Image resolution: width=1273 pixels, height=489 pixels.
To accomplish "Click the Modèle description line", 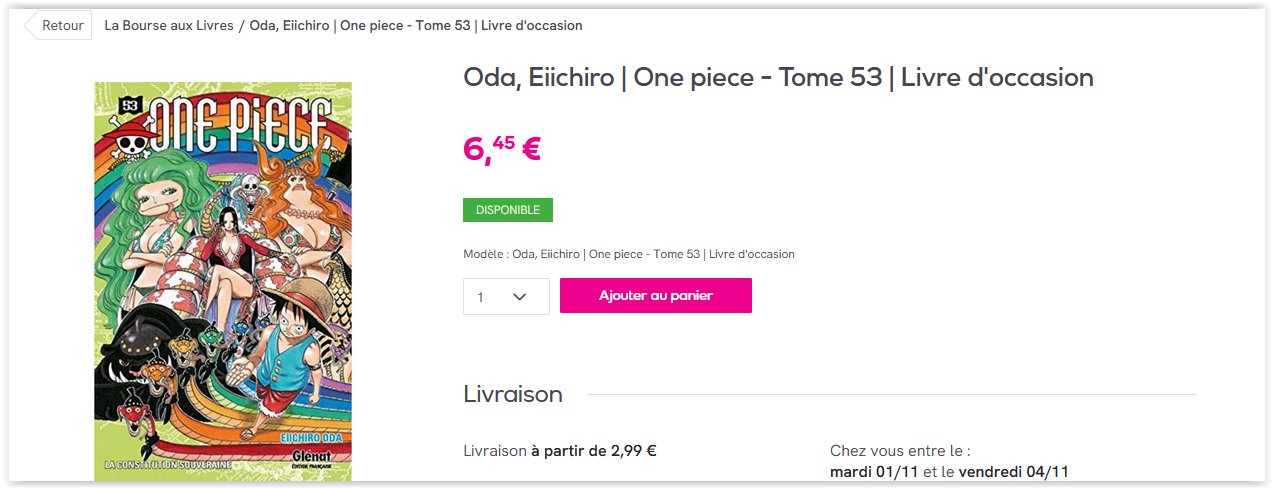I will click(x=629, y=254).
